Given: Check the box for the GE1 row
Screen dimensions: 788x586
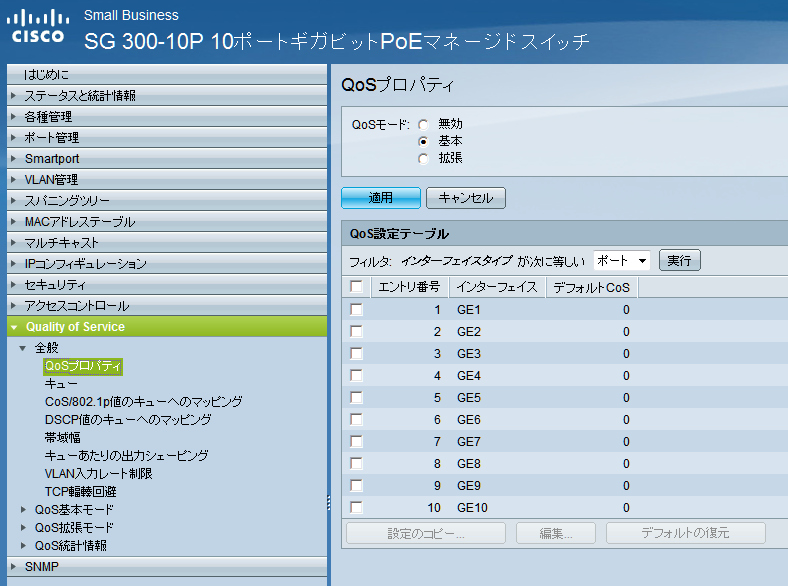Looking at the screenshot, I should point(356,309).
